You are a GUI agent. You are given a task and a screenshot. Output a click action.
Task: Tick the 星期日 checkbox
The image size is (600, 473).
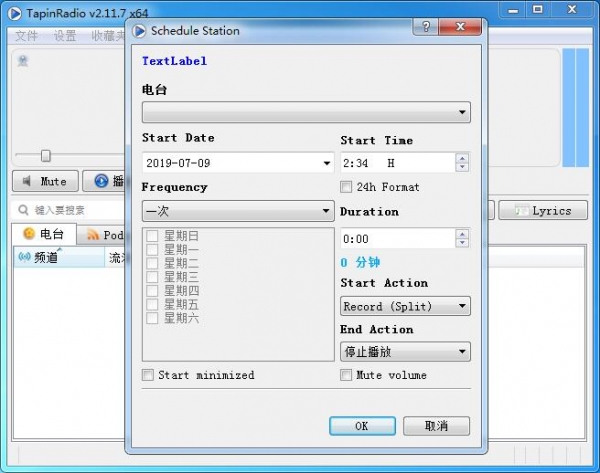point(152,236)
